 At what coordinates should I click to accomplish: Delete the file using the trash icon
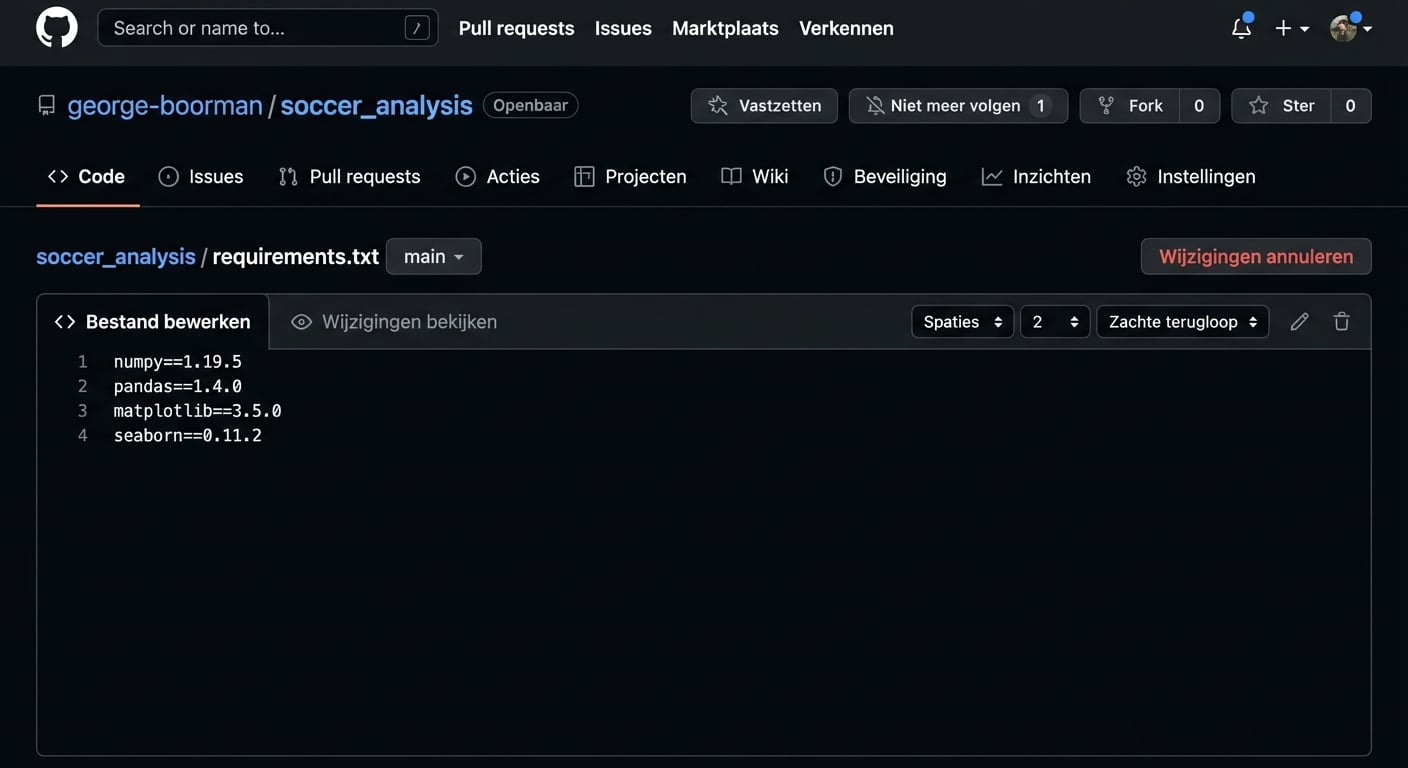point(1341,321)
